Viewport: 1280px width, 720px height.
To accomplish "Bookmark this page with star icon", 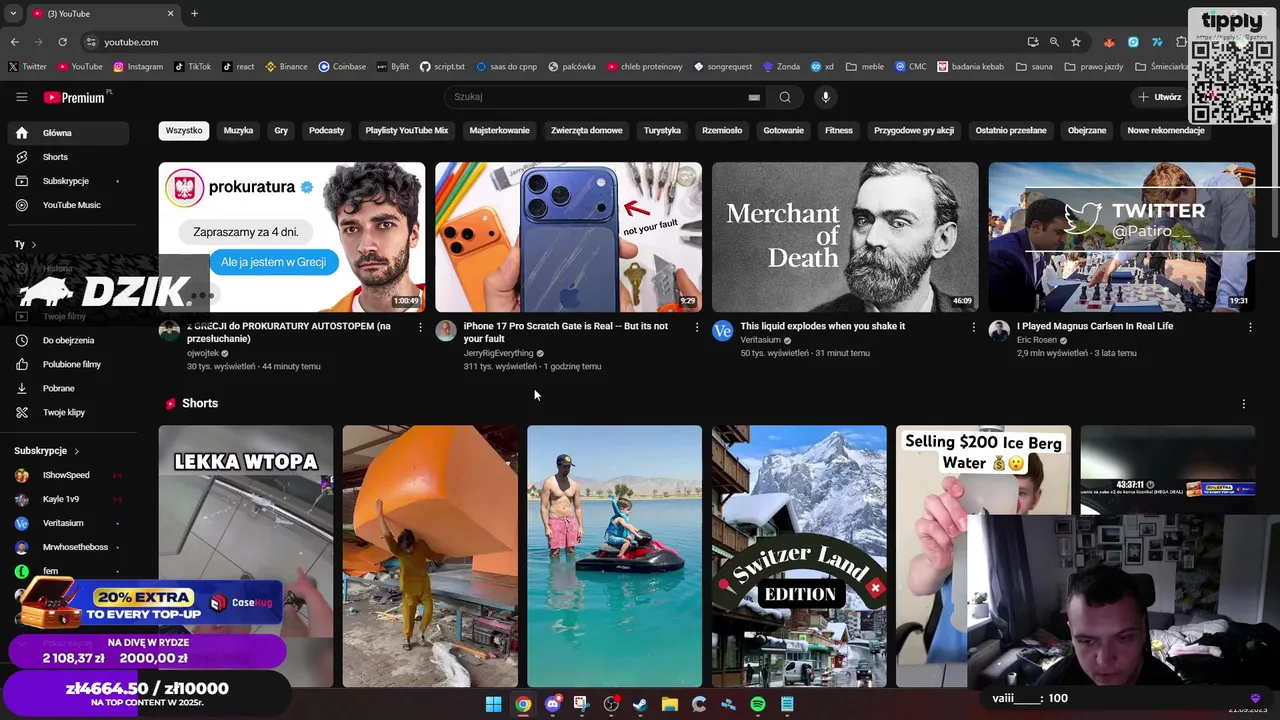I will [x=1076, y=42].
